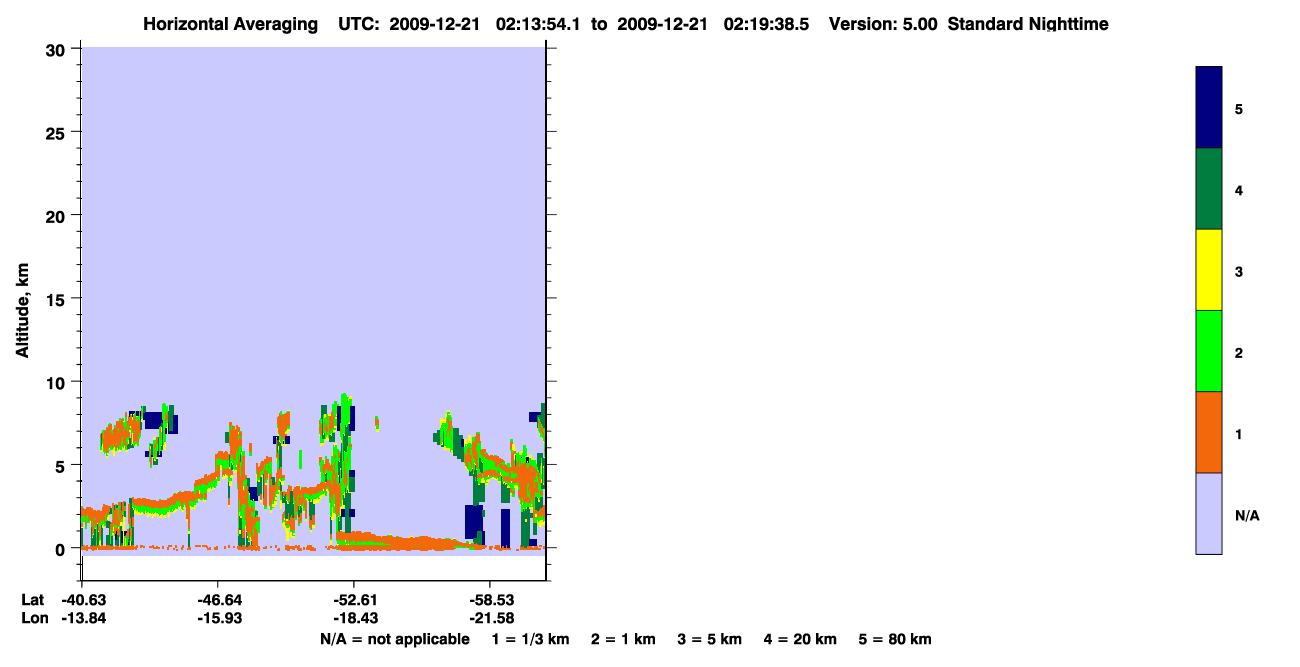Image resolution: width=1300 pixels, height=667 pixels.
Task: Click longitude value -13.84
Action: tap(82, 618)
